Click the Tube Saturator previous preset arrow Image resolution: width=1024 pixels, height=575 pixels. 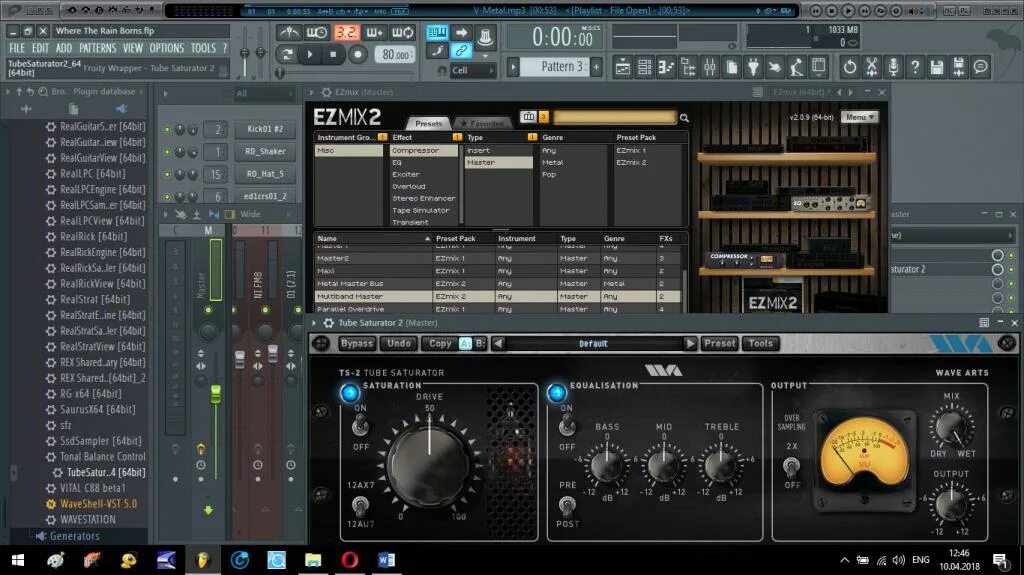pos(498,343)
